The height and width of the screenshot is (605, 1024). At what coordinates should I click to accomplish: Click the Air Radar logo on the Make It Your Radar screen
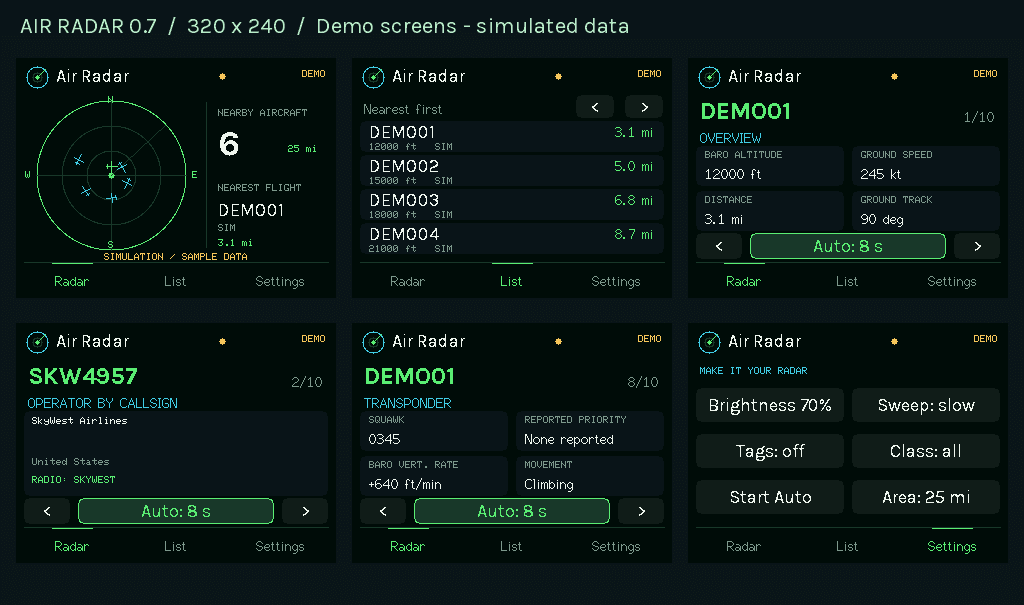click(x=709, y=342)
